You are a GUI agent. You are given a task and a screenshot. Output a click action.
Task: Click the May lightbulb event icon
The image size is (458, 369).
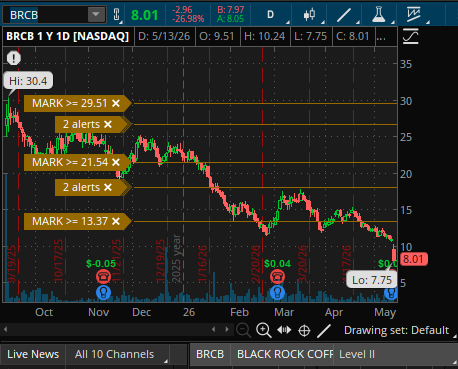click(390, 293)
